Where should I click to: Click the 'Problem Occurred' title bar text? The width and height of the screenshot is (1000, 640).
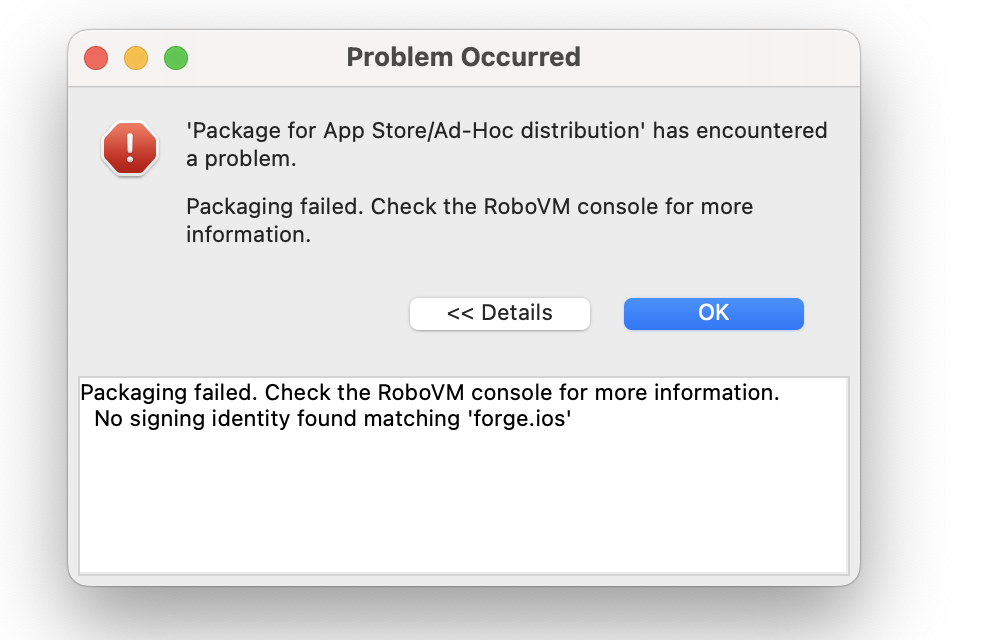[x=463, y=57]
